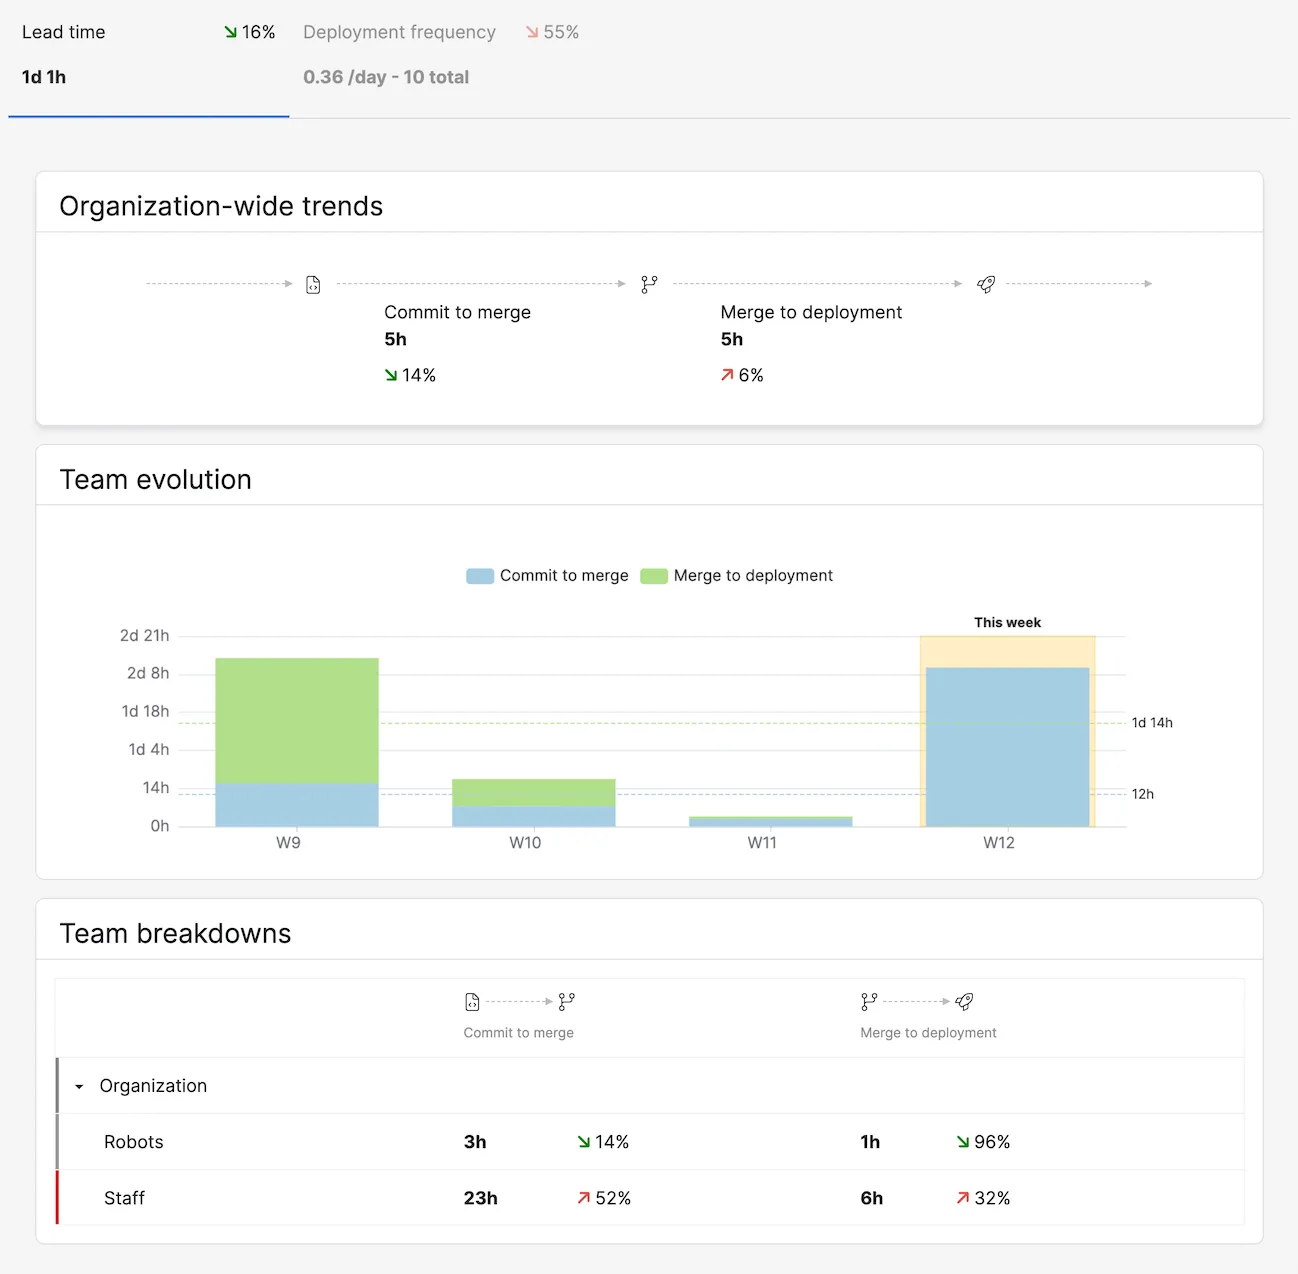Click the branch icon above Commit to merge column
Screen dimensions: 1298x1274
click(567, 1002)
